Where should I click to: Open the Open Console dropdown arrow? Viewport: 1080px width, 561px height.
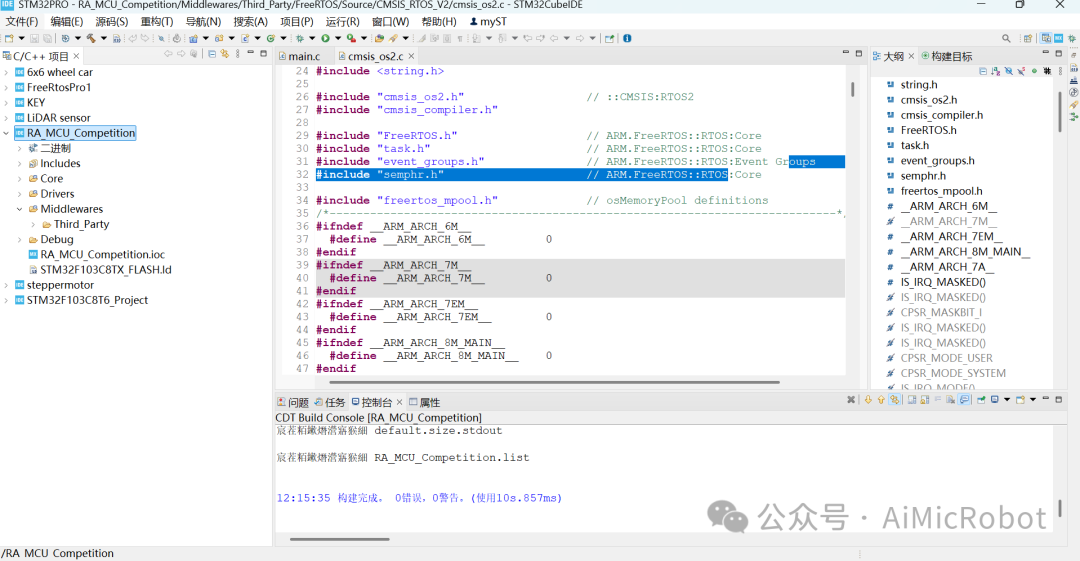tap(1032, 400)
